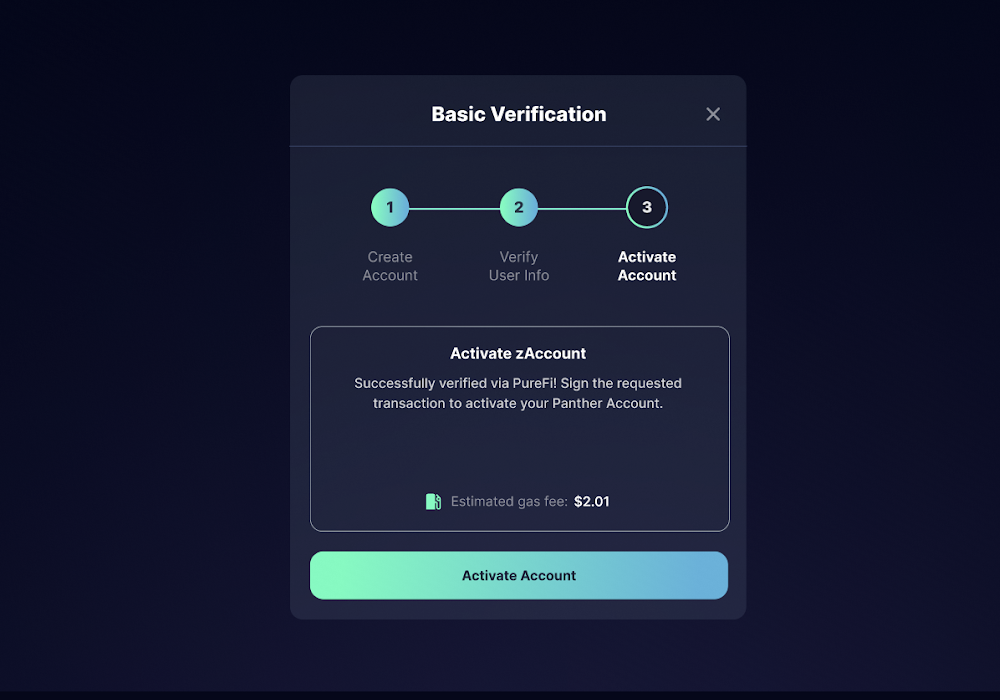Screen dimensions: 1000x700
Task: Click the Activate Account button
Action: point(518,575)
